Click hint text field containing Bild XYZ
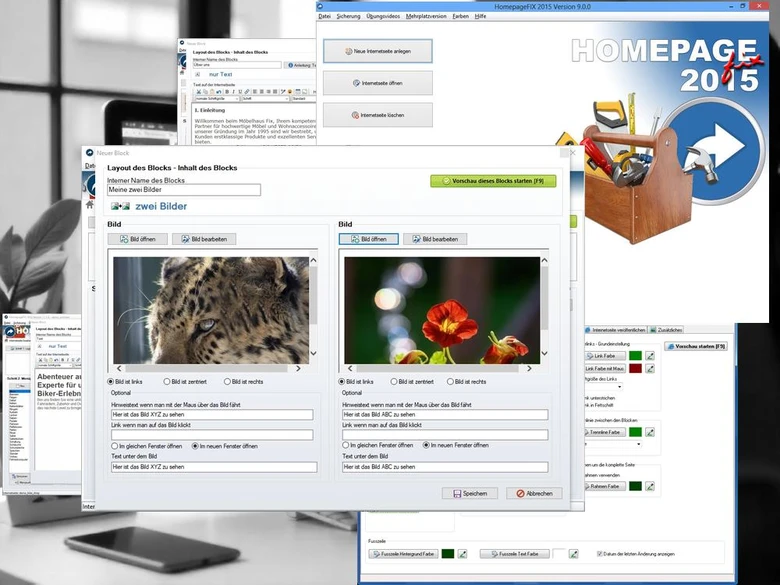This screenshot has height=585, width=780. [x=212, y=414]
